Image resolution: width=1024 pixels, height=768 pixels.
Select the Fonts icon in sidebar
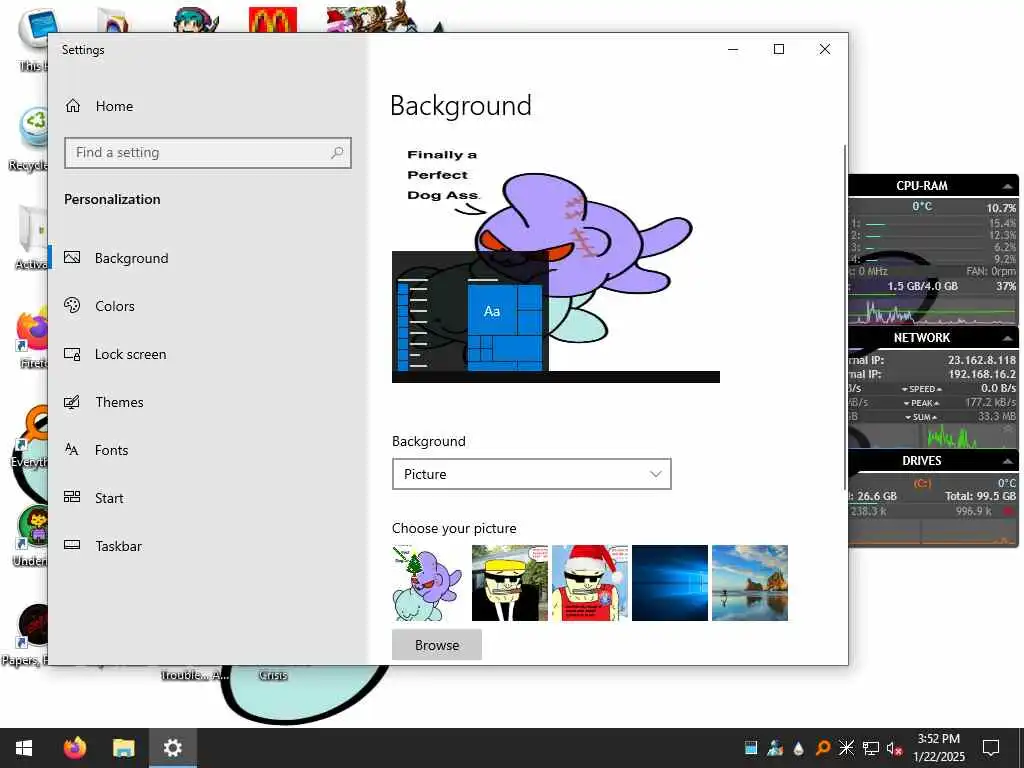pos(72,450)
